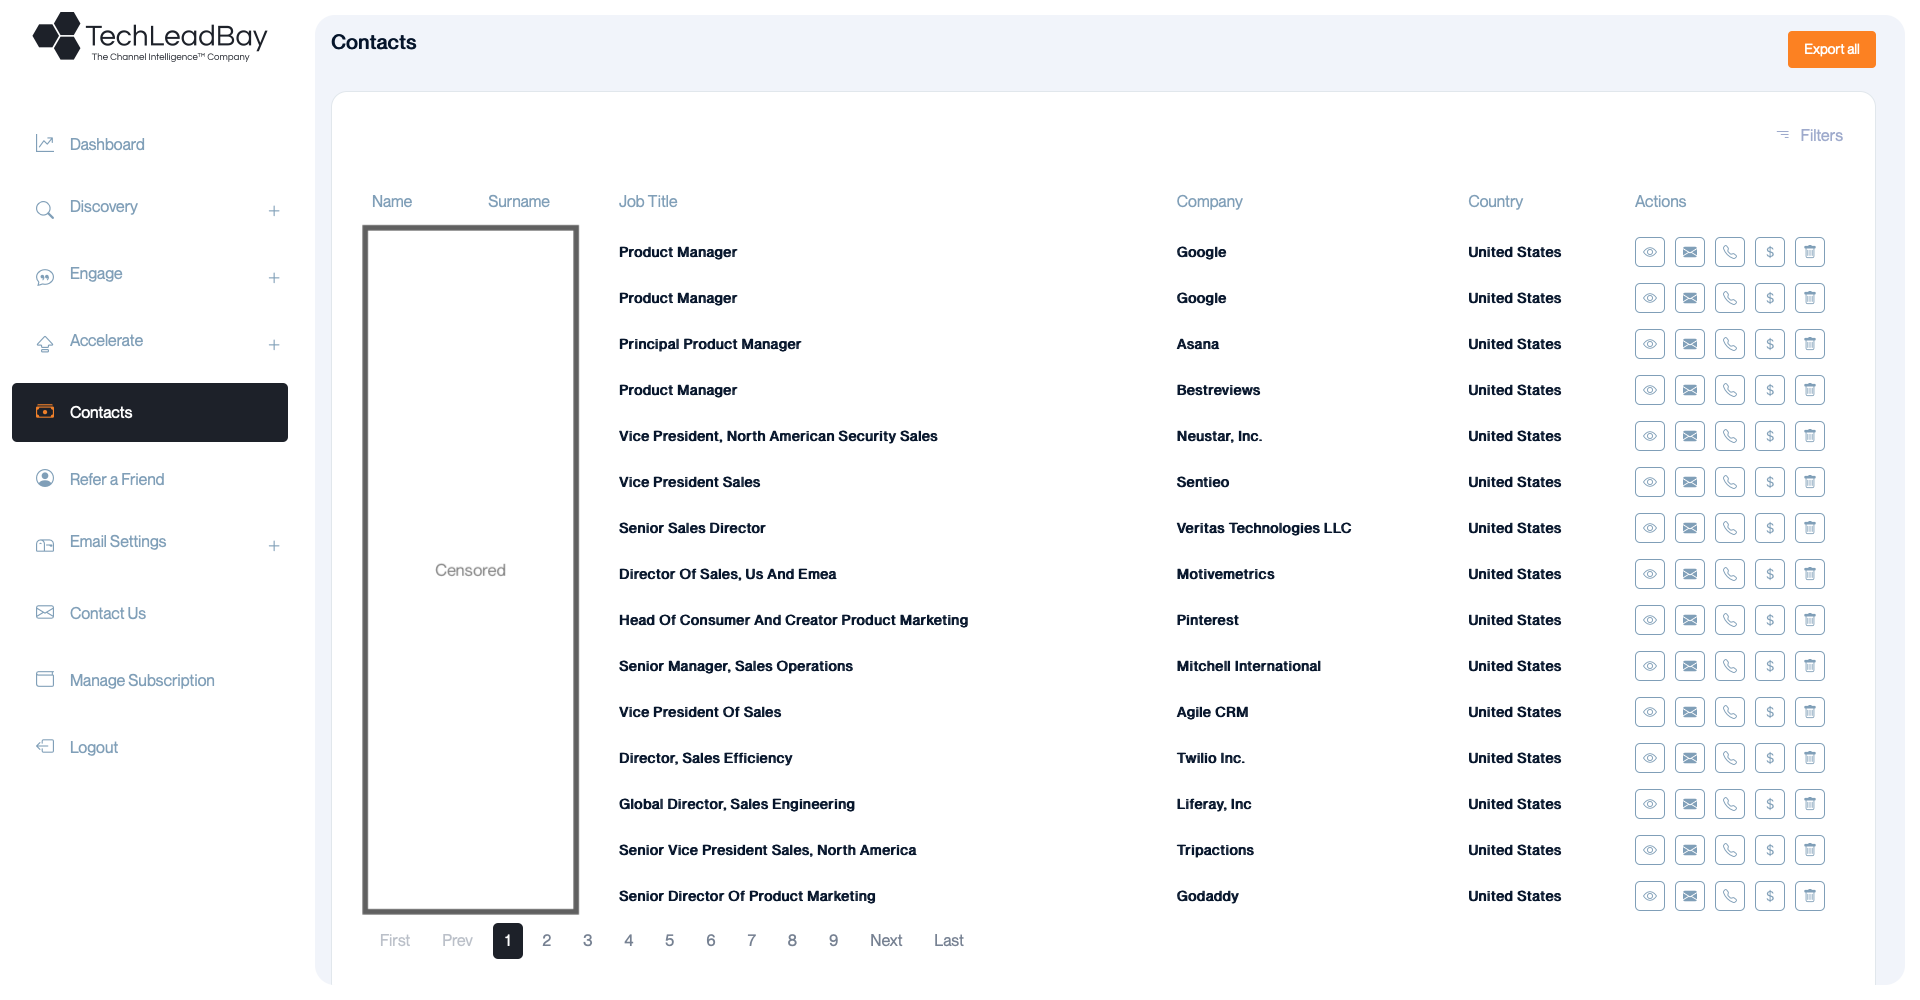The image size is (1920, 1000).
Task: Show Sentieo contact details via eye icon
Action: [x=1650, y=482]
